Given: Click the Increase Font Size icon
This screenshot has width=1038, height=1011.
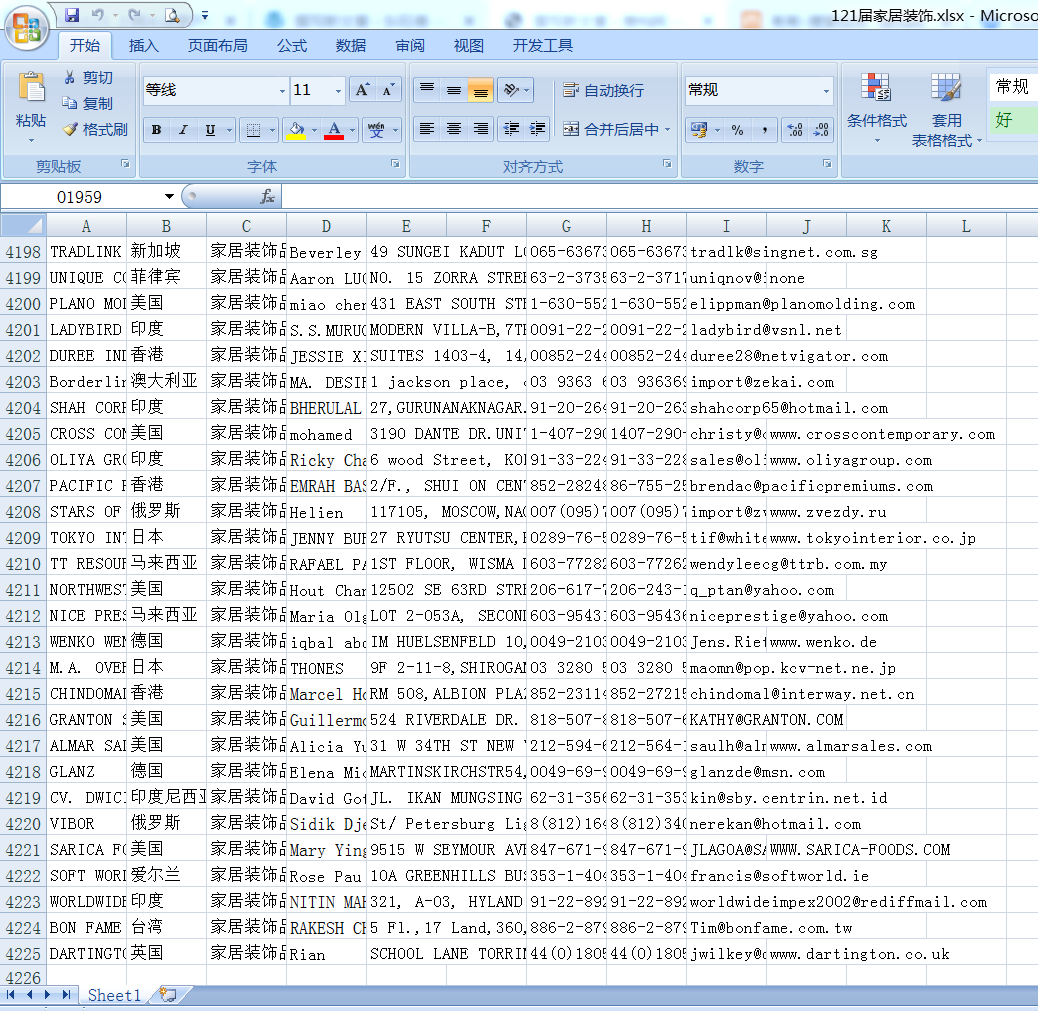Looking at the screenshot, I should coord(362,90).
